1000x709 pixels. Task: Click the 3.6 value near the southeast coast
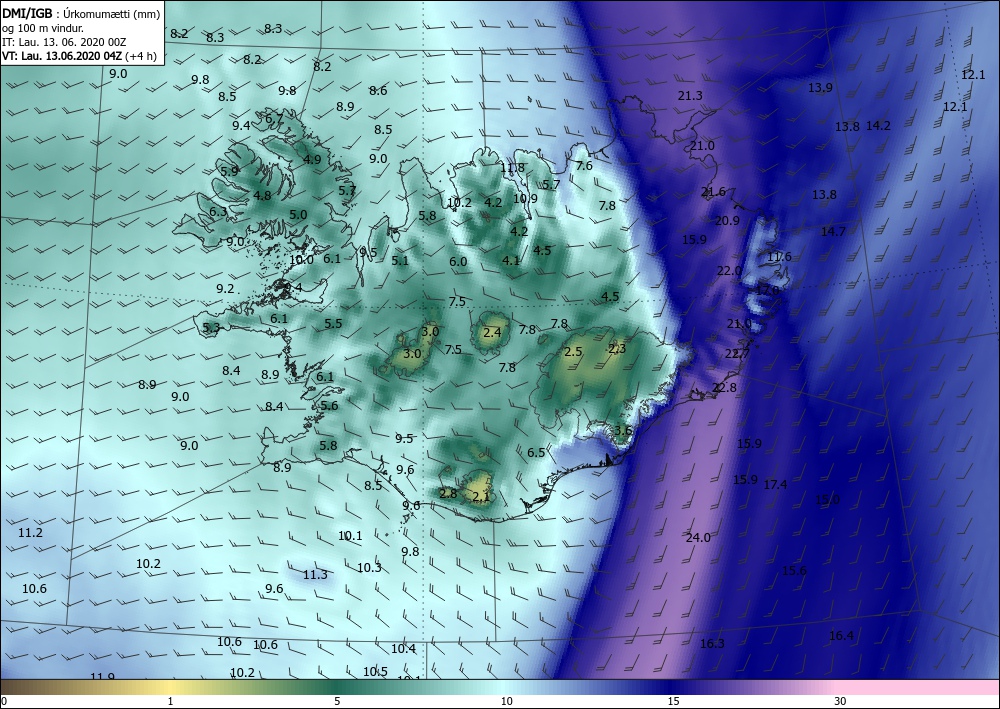623,430
